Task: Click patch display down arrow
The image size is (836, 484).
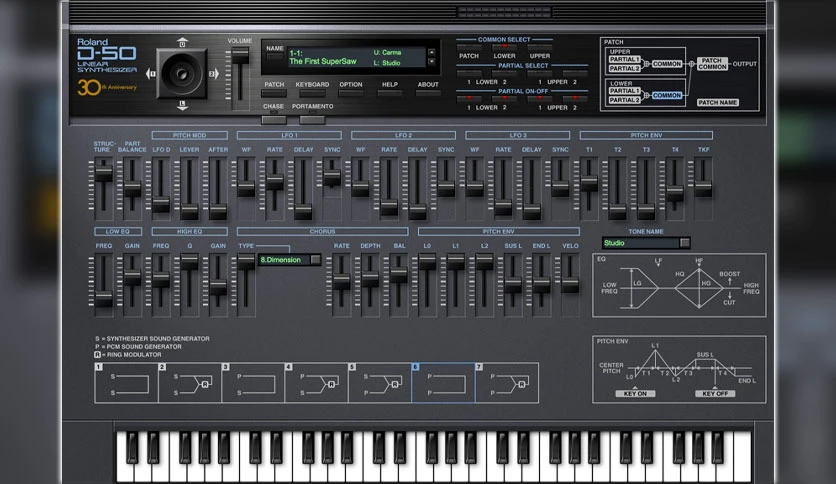Action: coord(431,62)
